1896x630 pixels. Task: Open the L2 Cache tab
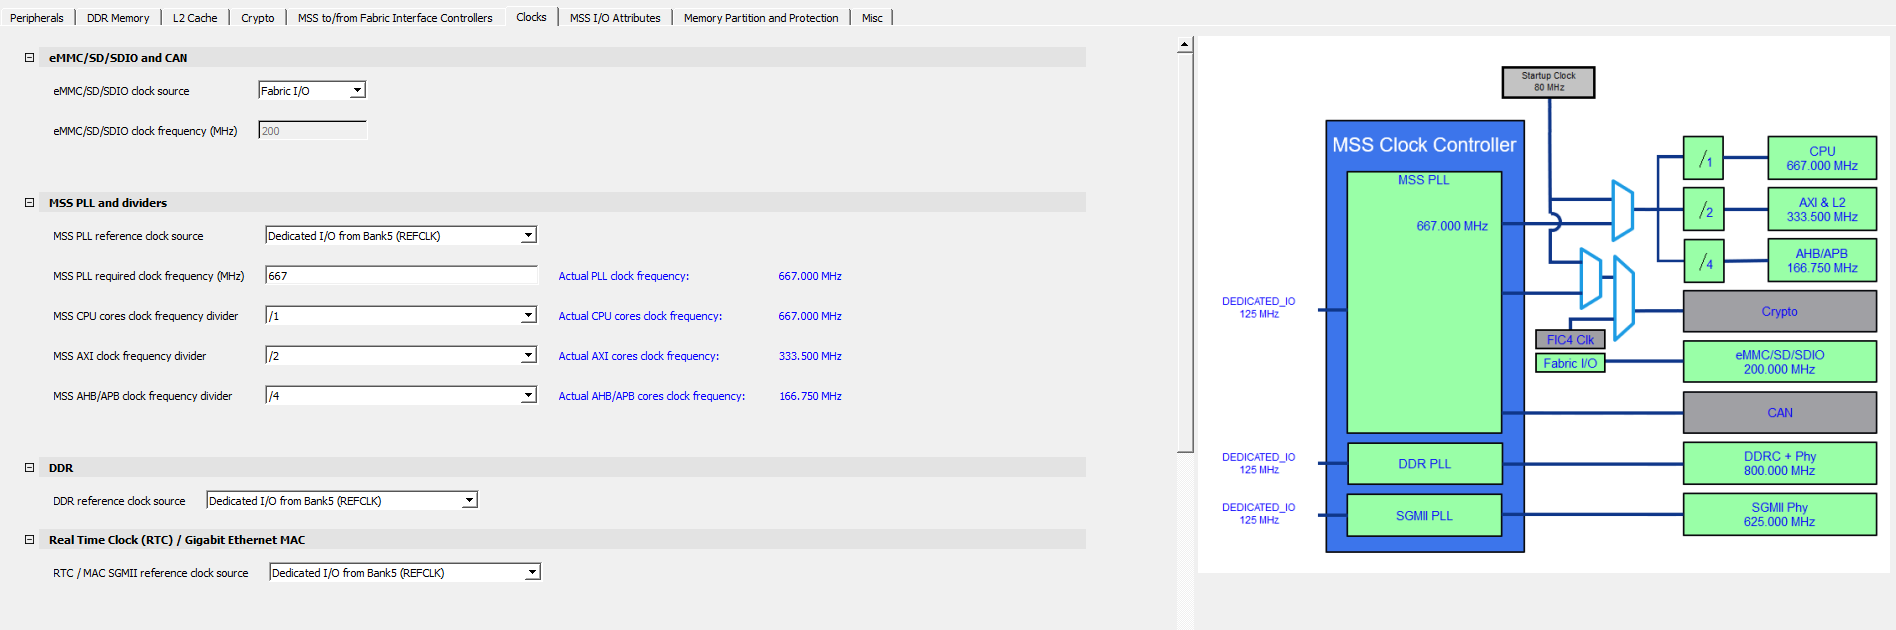click(x=195, y=18)
